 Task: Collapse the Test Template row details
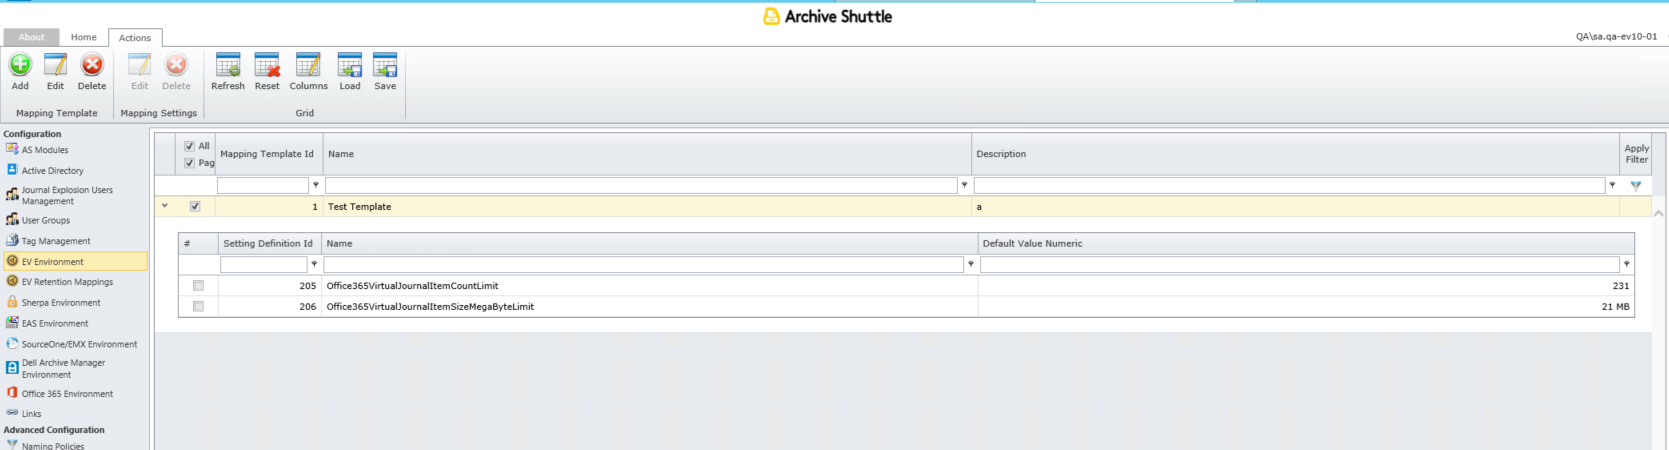165,206
